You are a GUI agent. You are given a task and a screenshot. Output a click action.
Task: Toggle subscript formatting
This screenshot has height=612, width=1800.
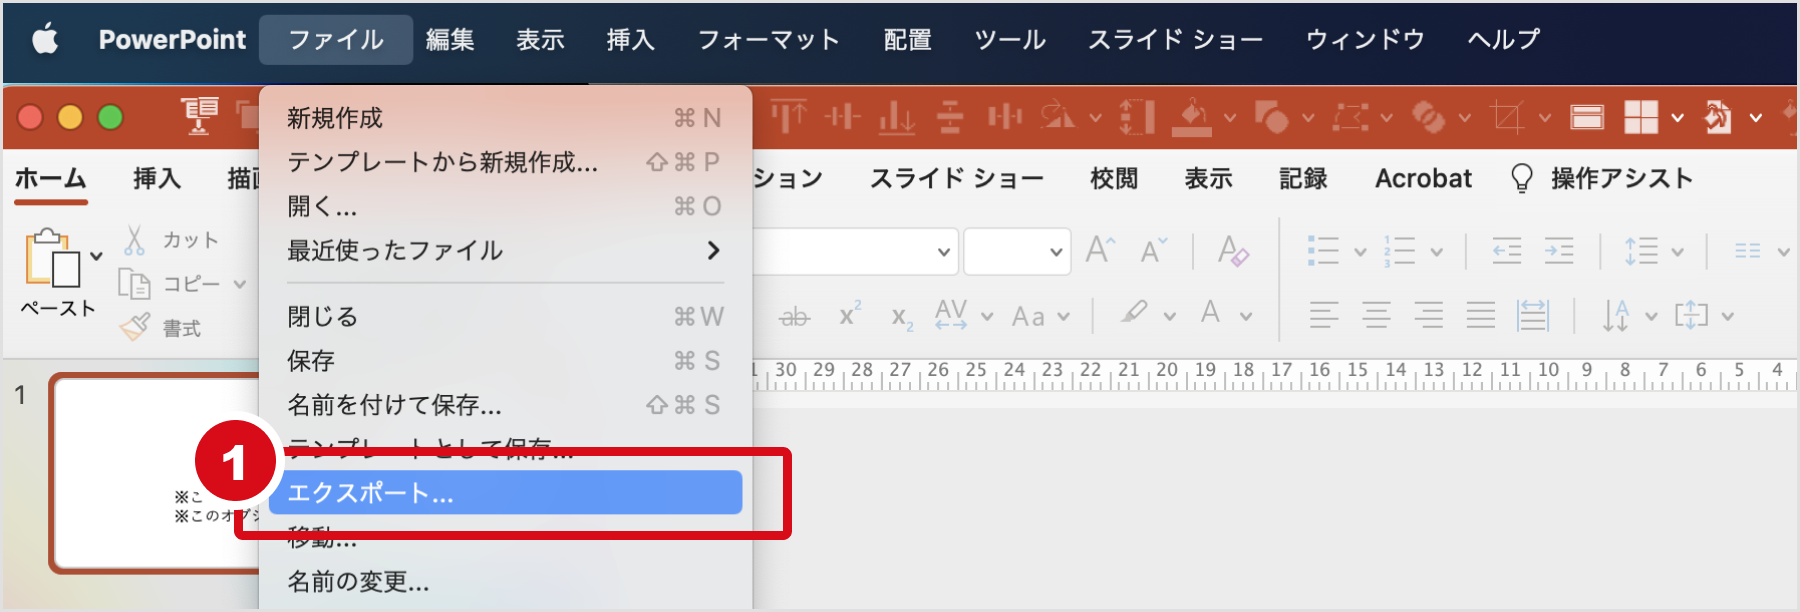point(902,319)
